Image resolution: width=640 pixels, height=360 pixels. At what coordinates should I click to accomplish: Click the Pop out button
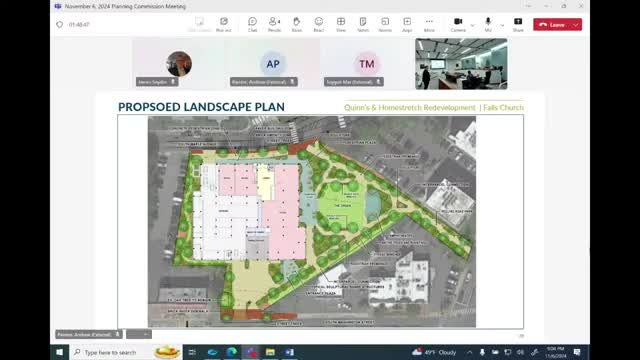(224, 24)
